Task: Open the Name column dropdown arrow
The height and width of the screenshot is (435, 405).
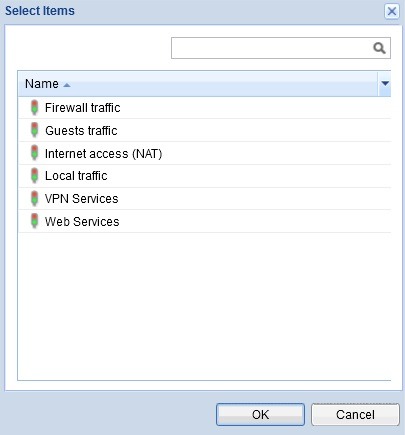Action: (385, 83)
